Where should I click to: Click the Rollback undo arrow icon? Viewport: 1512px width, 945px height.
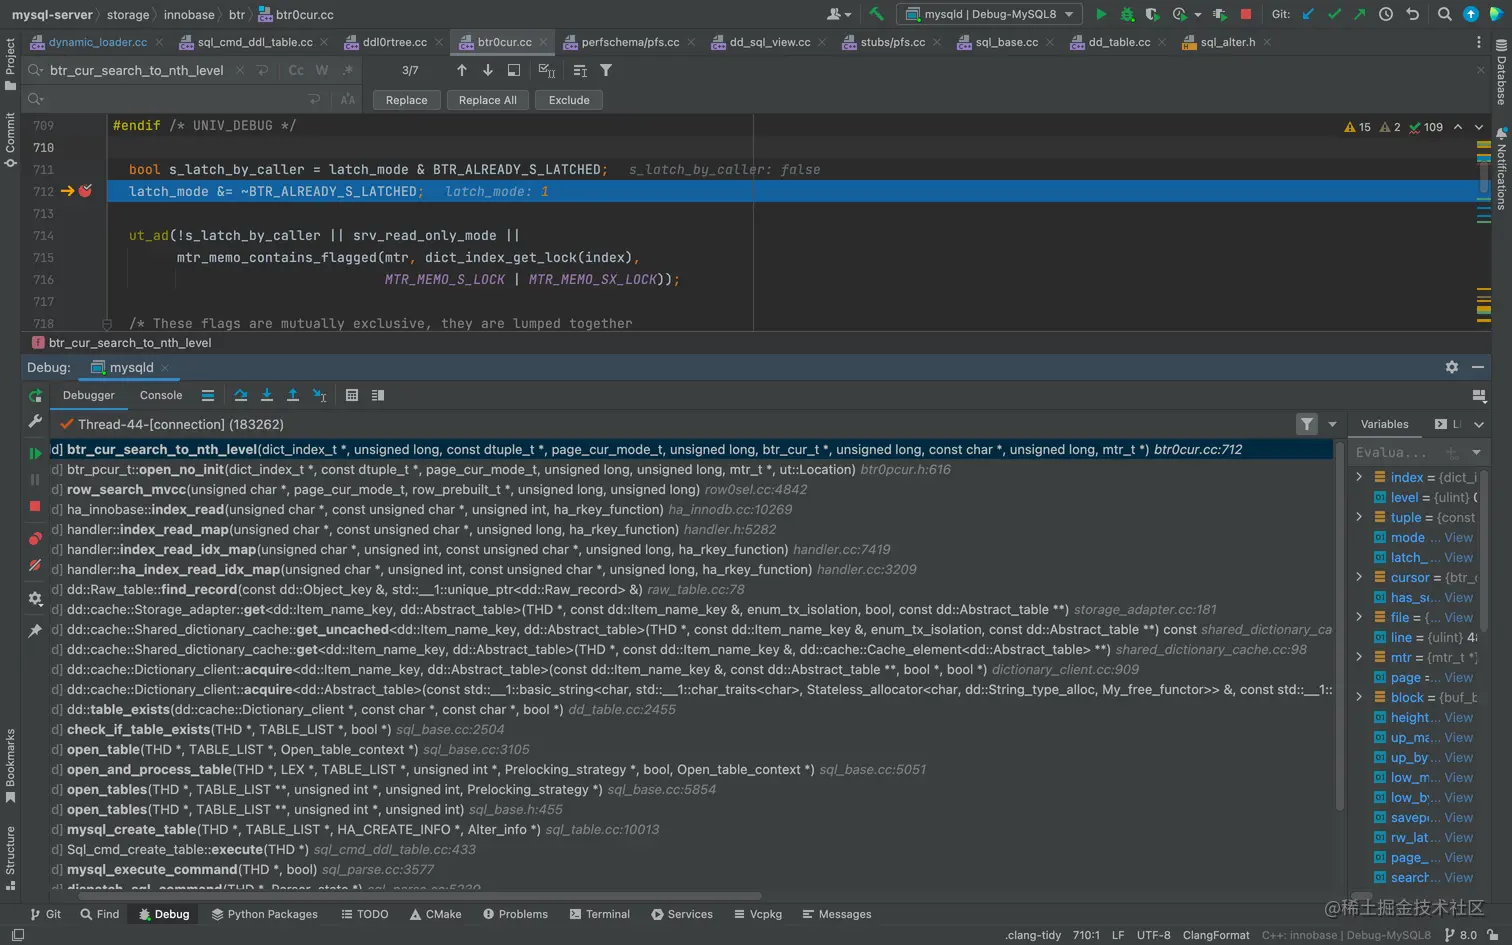(1412, 14)
